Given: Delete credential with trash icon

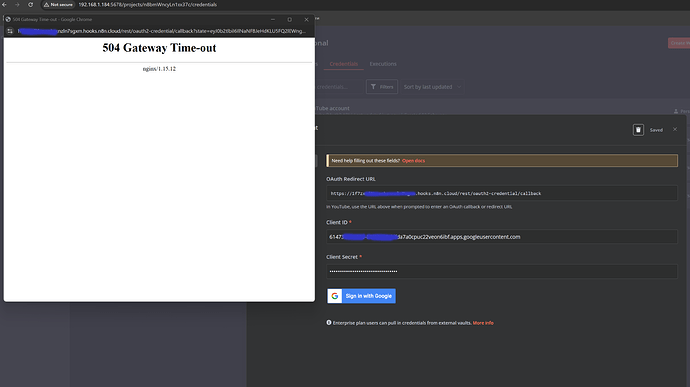Looking at the screenshot, I should [638, 130].
